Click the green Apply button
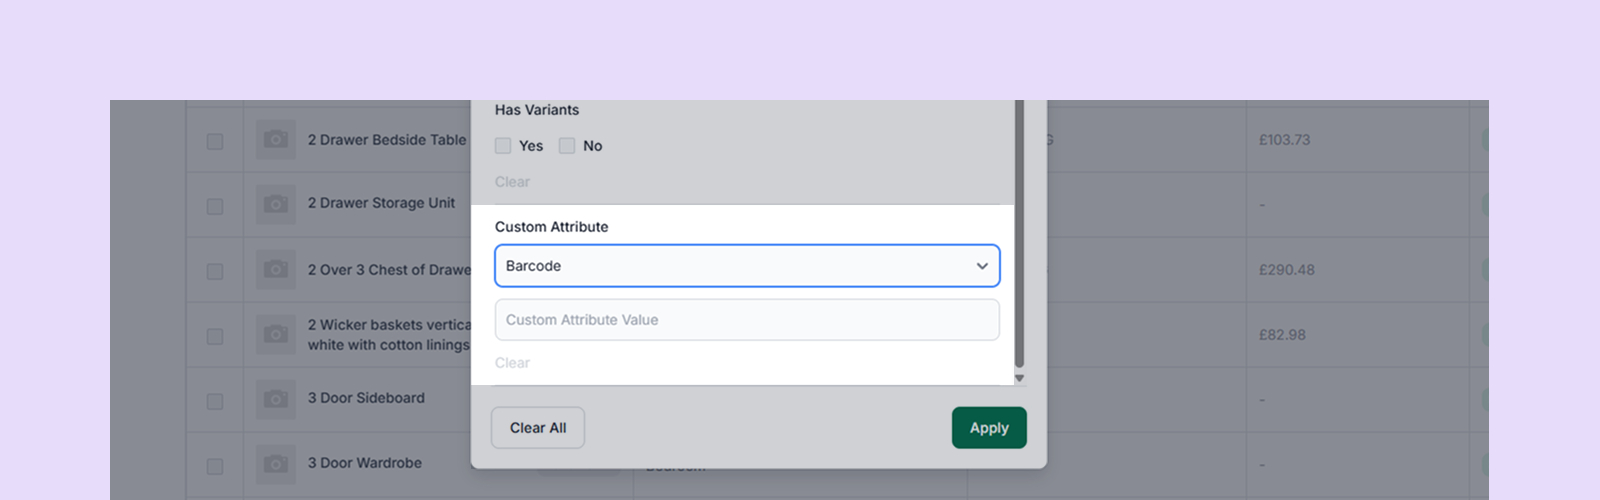1600x500 pixels. point(989,428)
